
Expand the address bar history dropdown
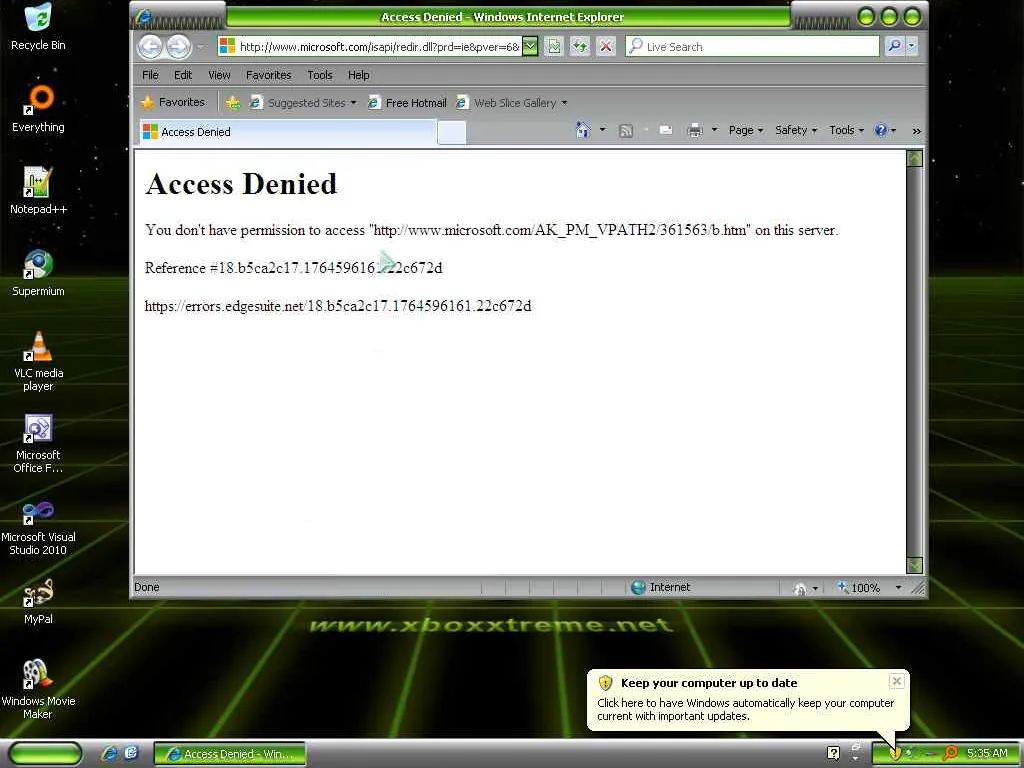pyautogui.click(x=530, y=46)
